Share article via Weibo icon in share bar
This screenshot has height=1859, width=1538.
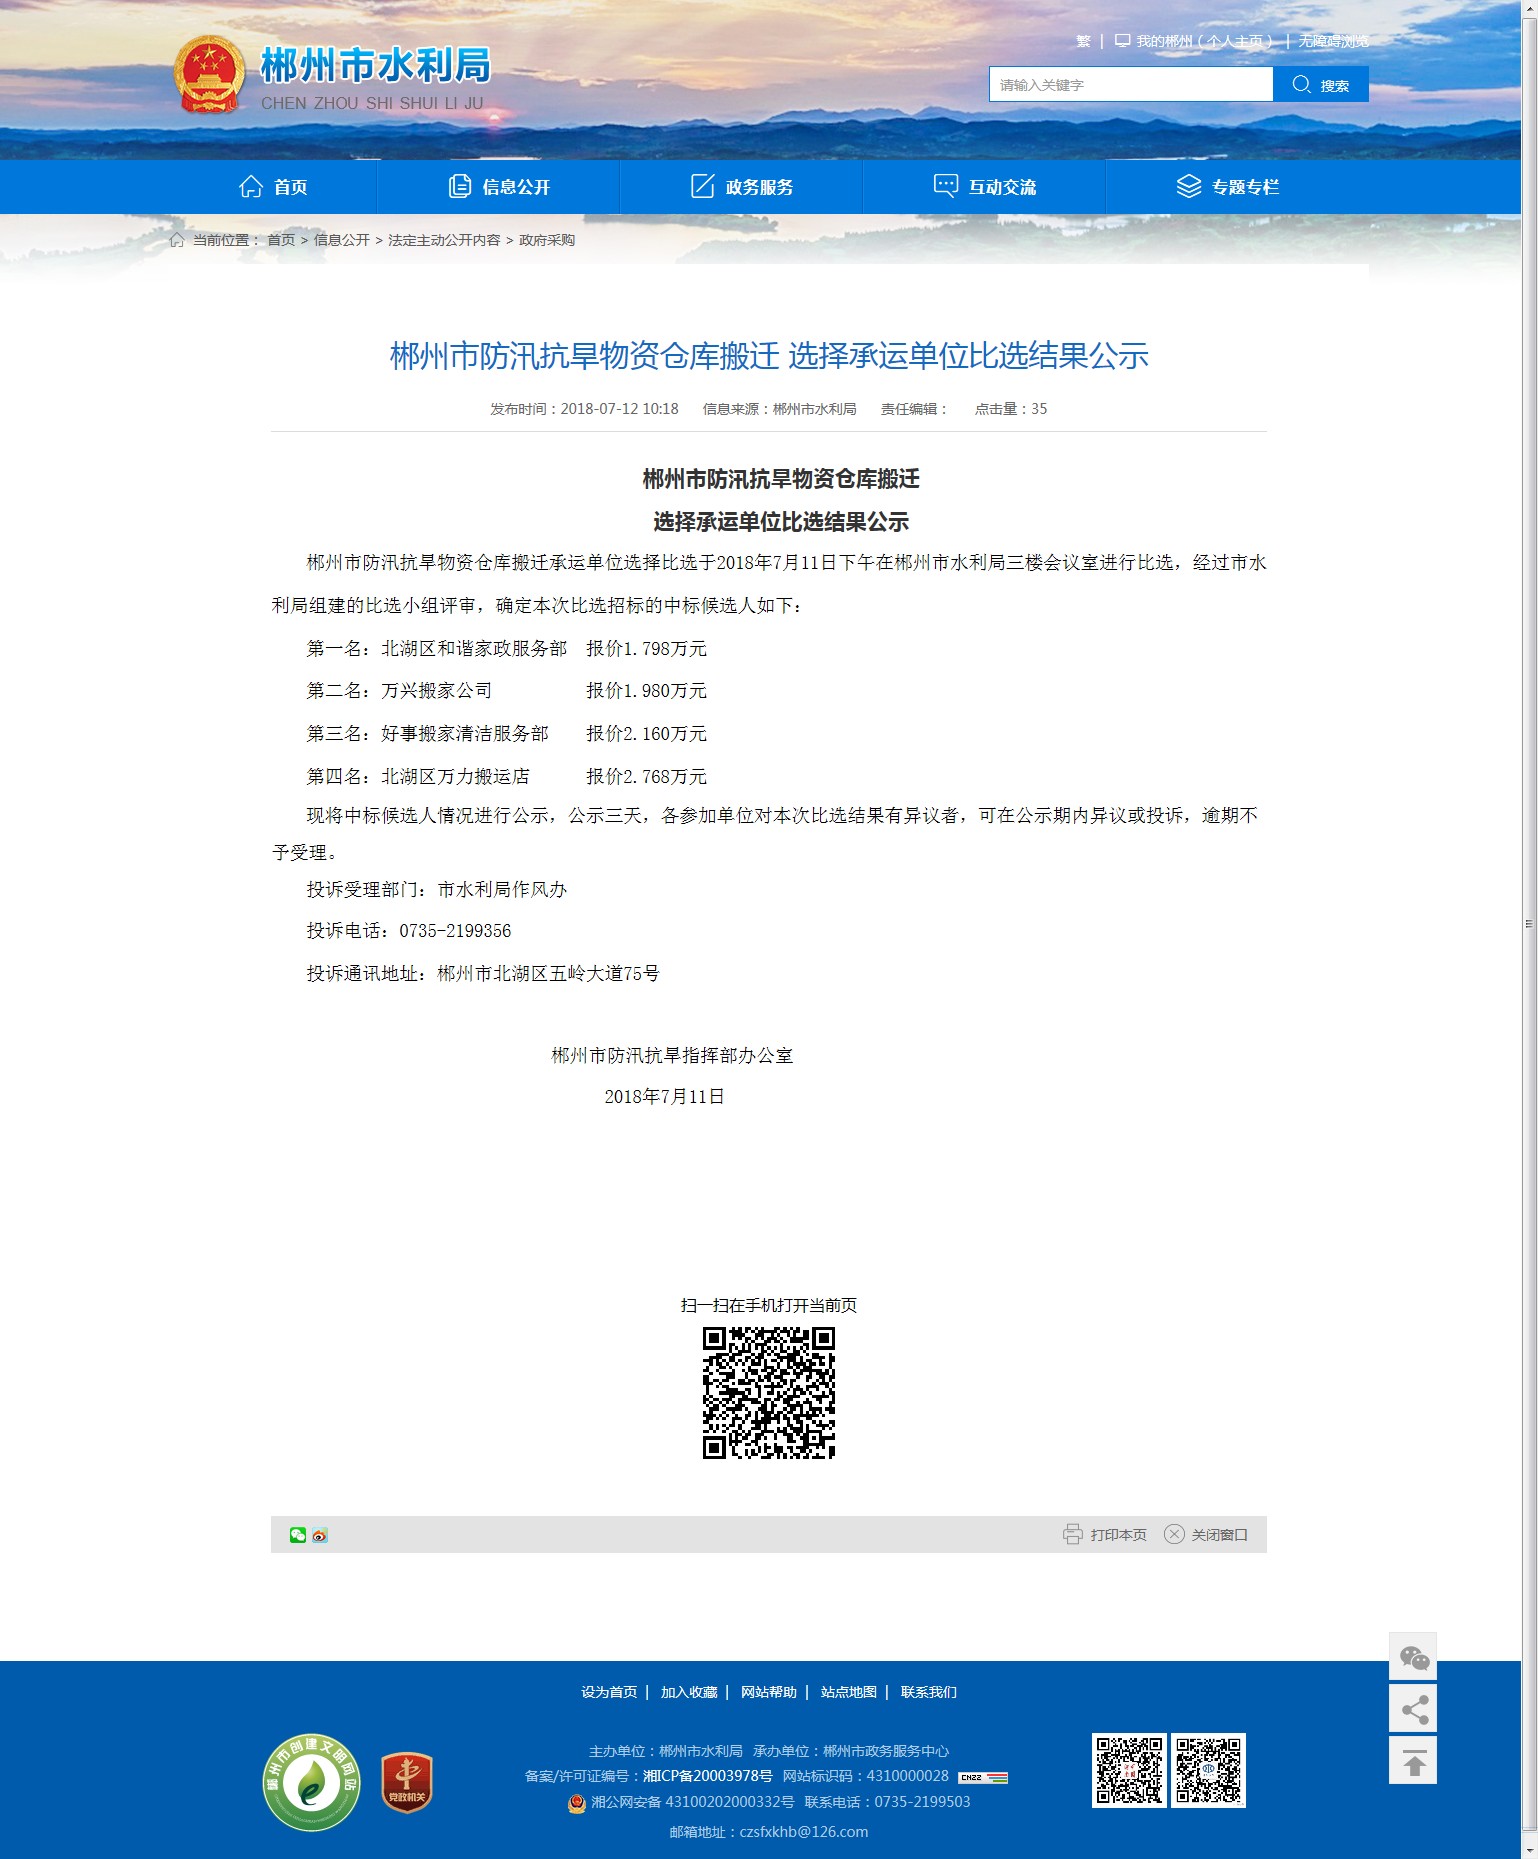click(320, 1535)
